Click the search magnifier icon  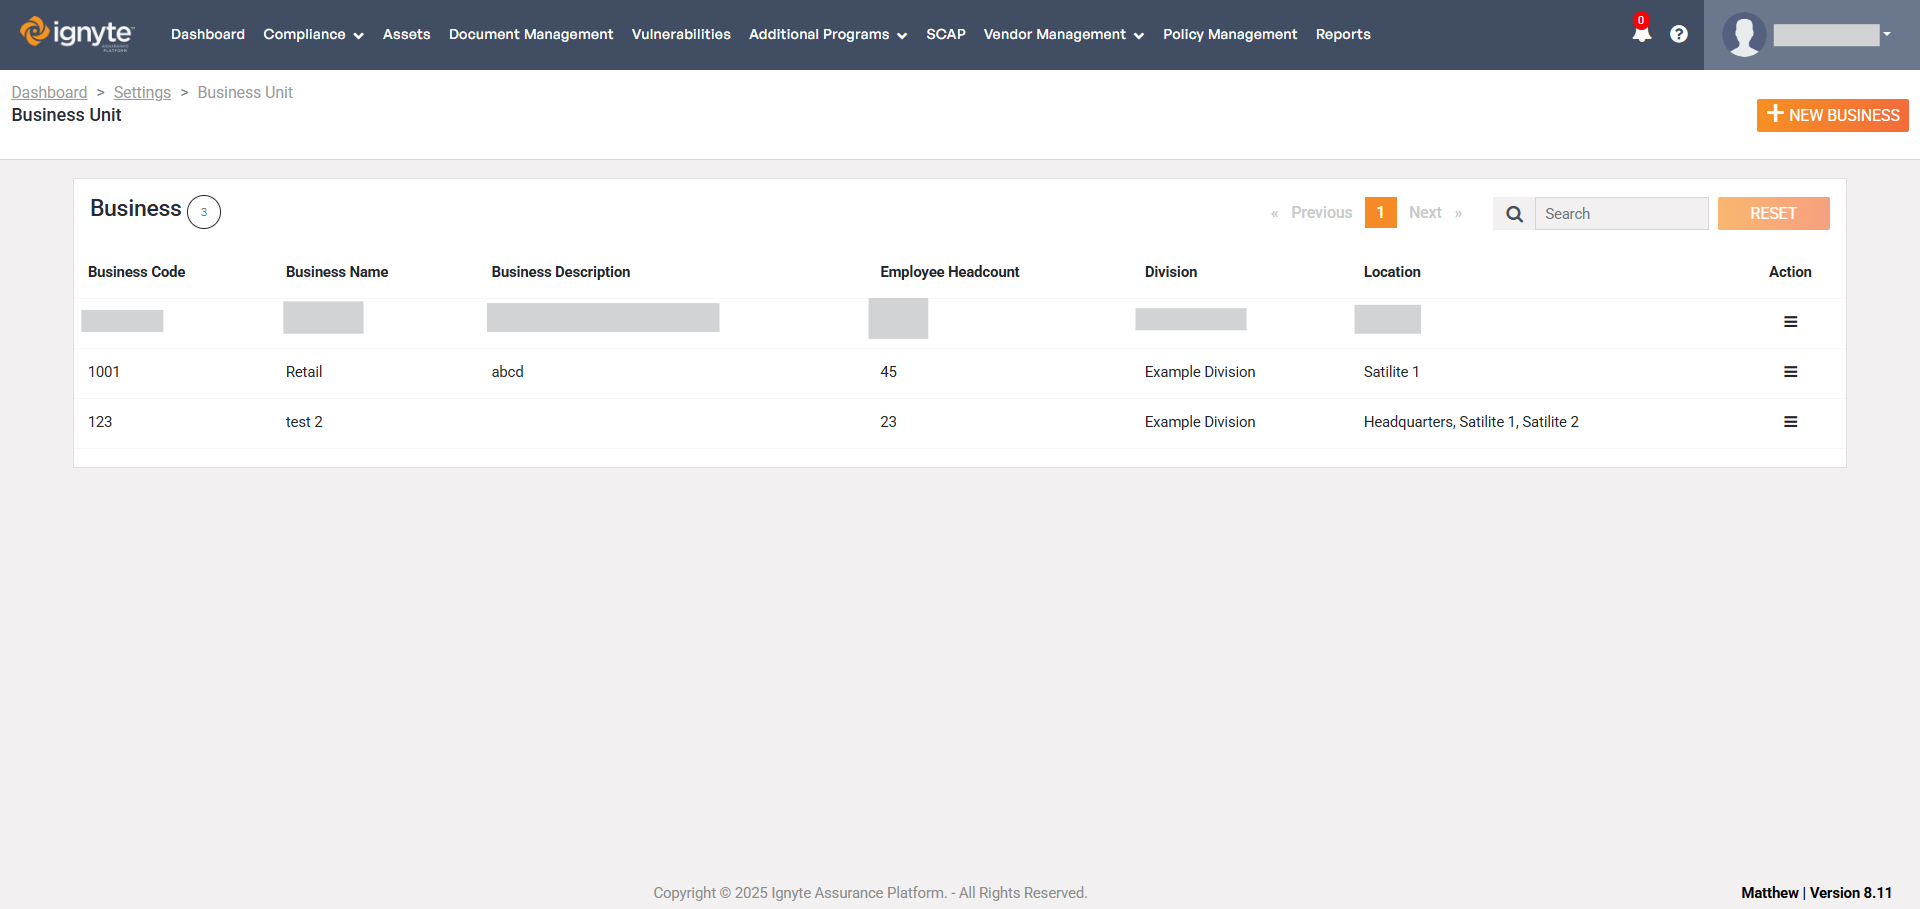1514,214
